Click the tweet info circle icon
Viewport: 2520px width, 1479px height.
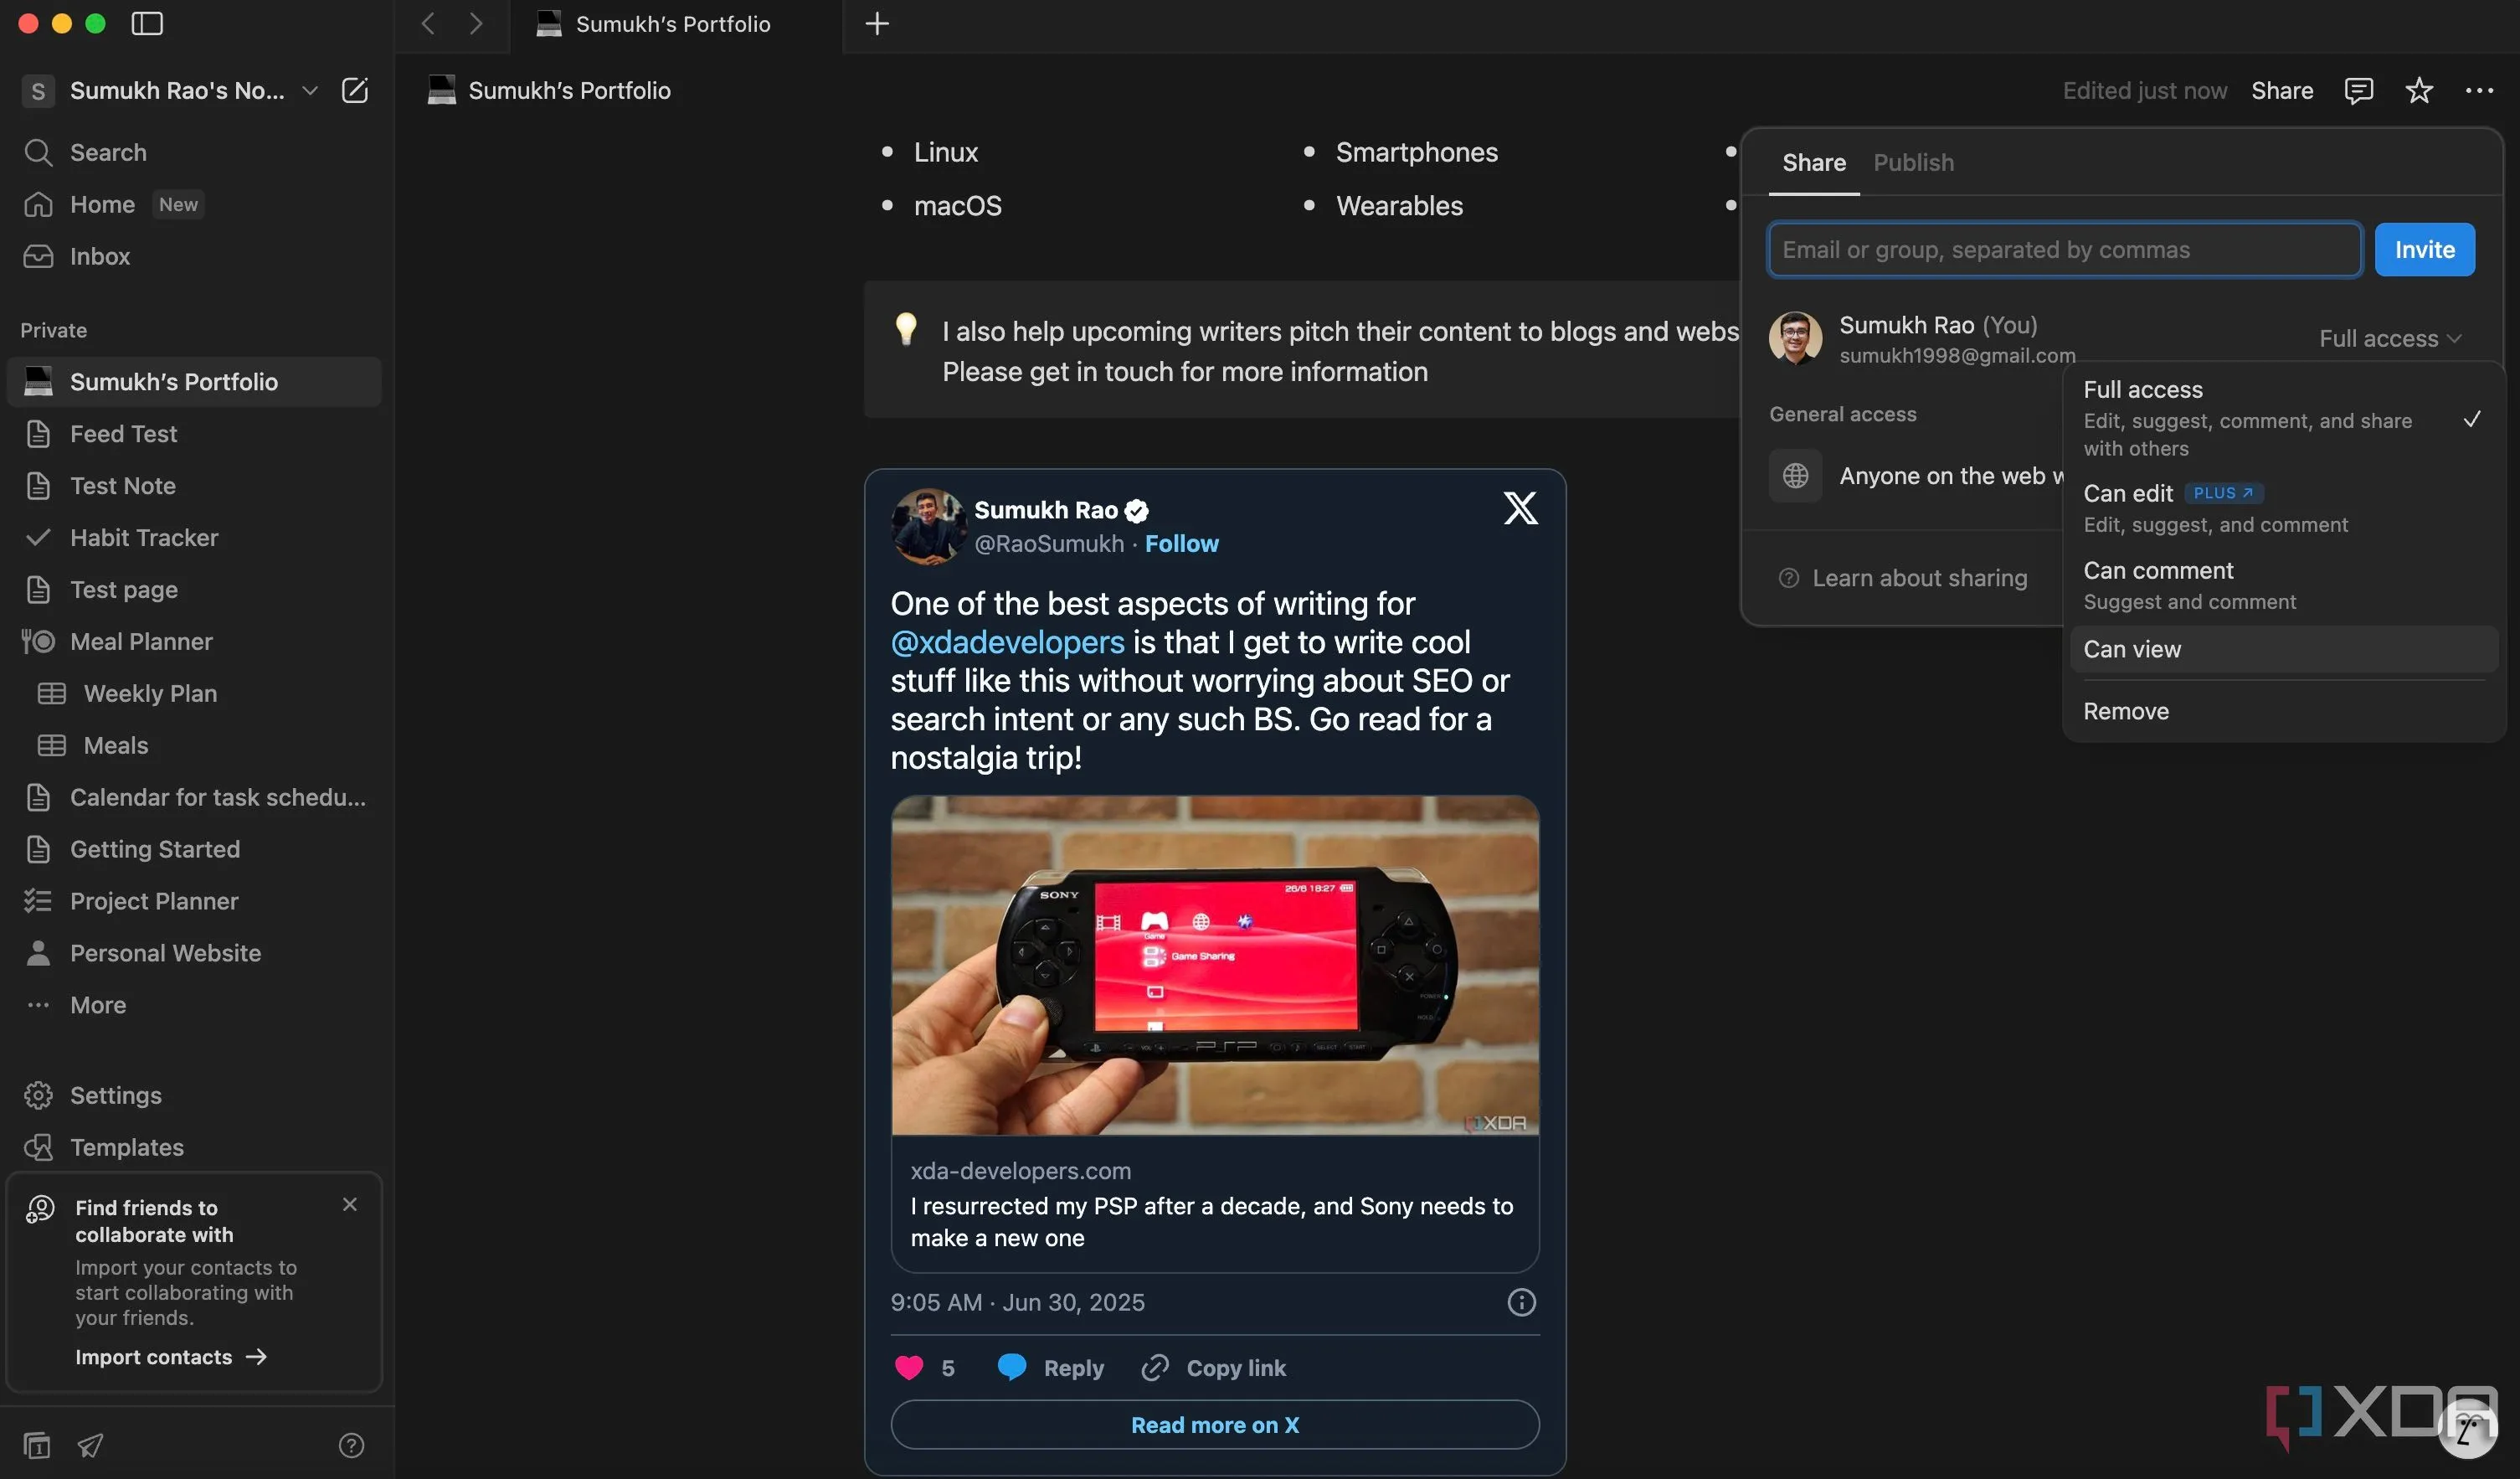tap(1521, 1302)
